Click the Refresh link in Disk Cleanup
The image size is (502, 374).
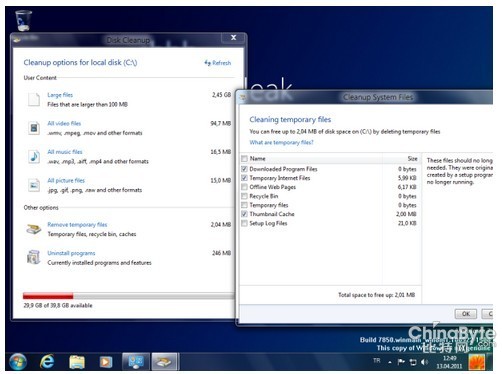(x=218, y=63)
